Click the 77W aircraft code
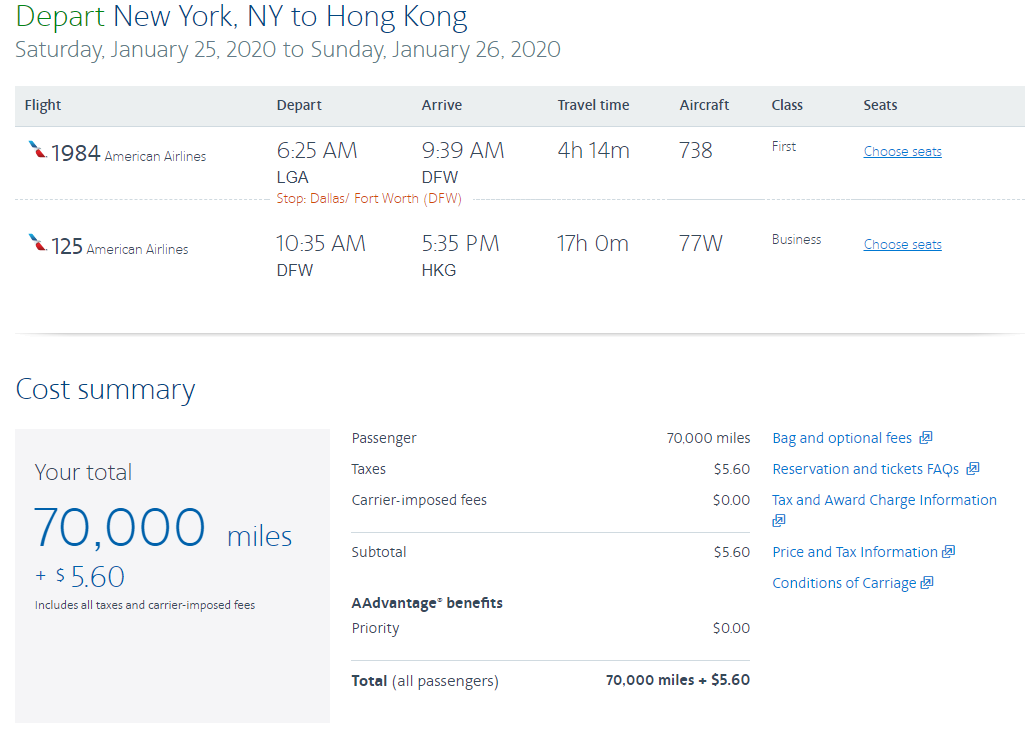 pyautogui.click(x=700, y=243)
